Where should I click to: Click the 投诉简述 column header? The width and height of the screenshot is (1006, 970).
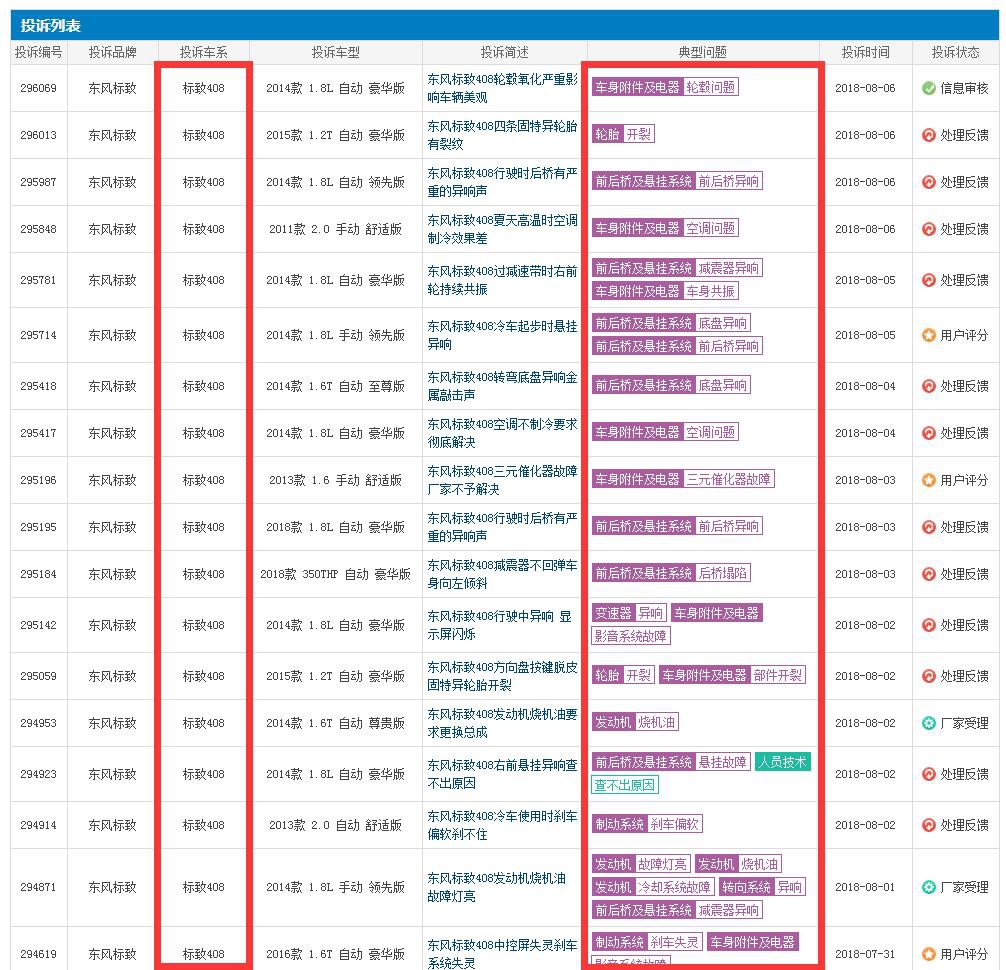point(504,53)
